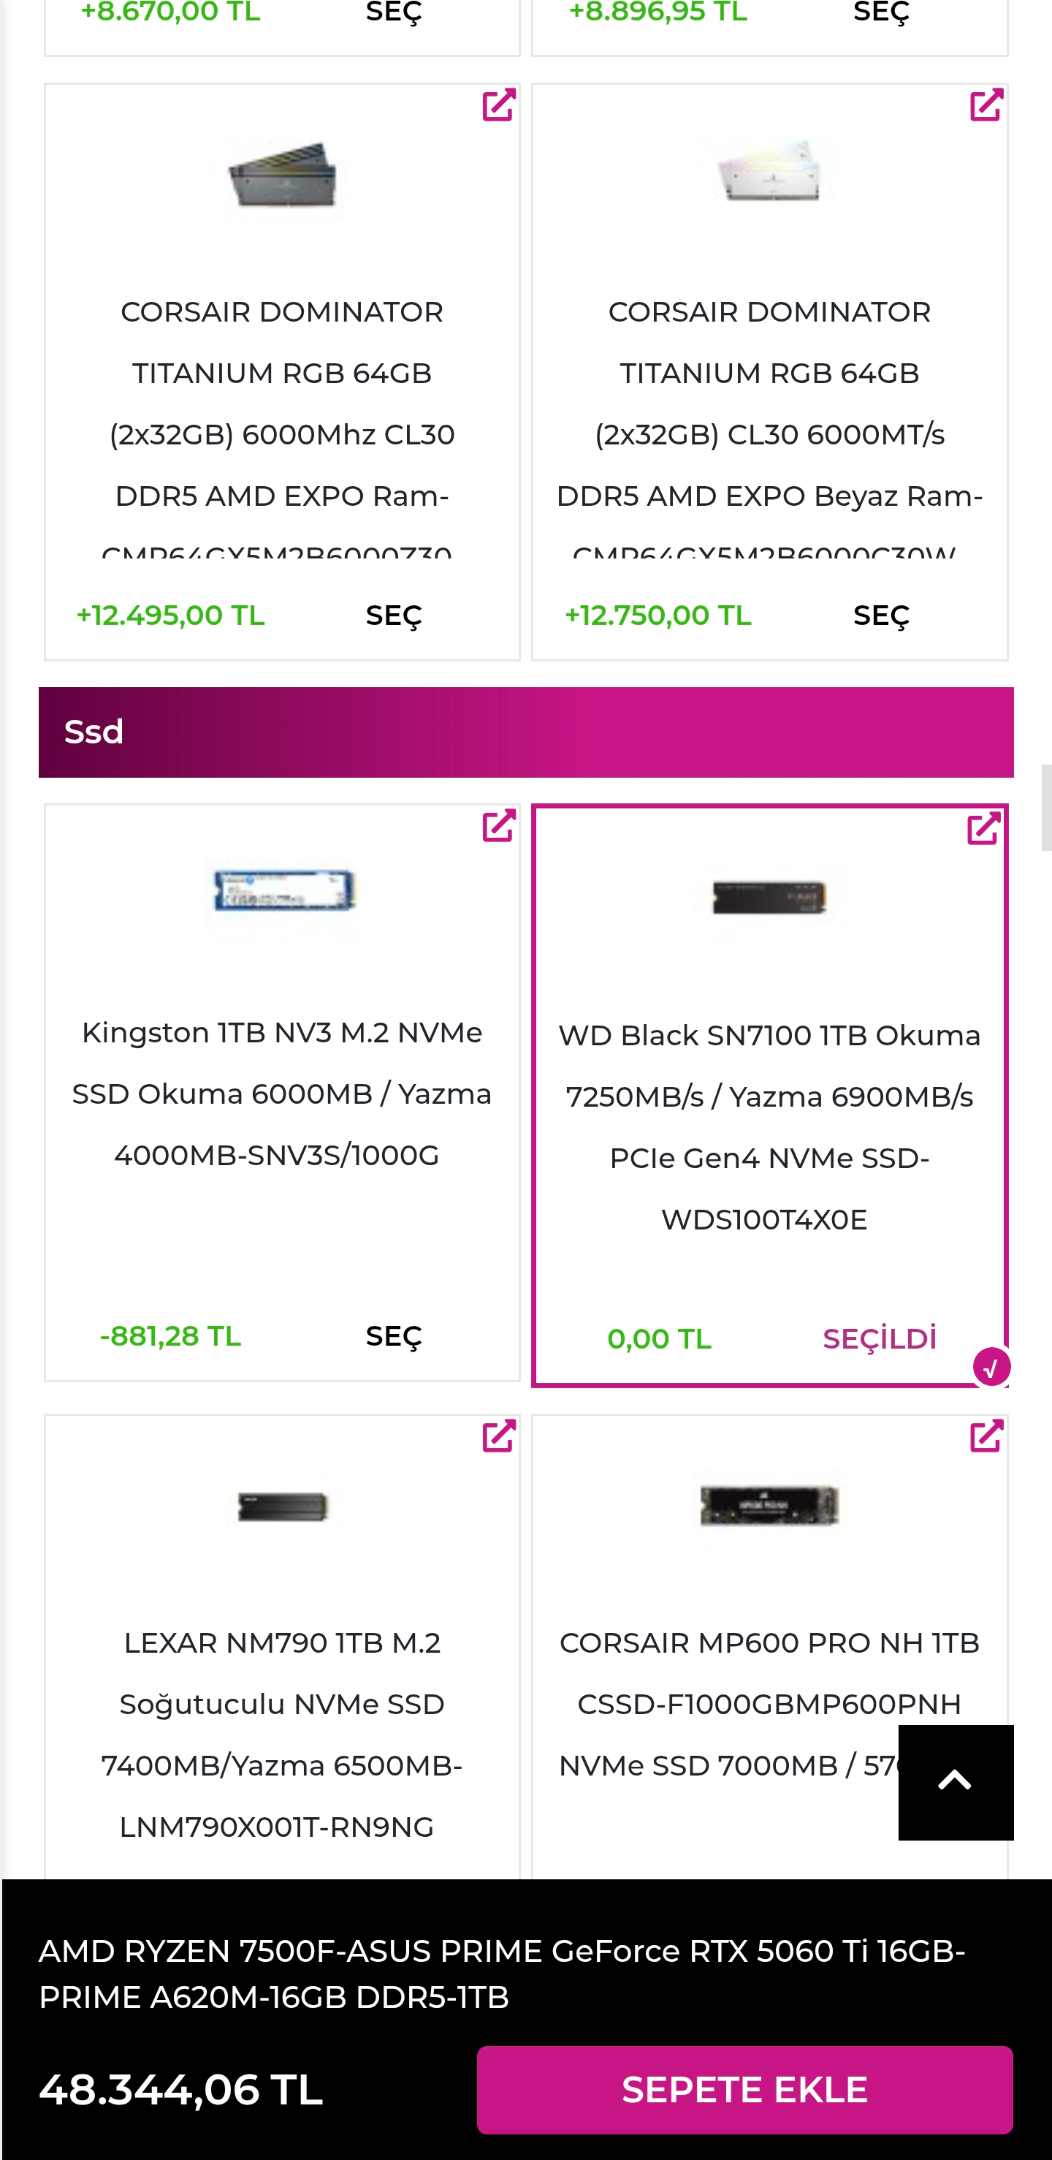Open CORSAIR MP600 PRO NH product image
The image size is (1052, 2160).
pos(769,1505)
